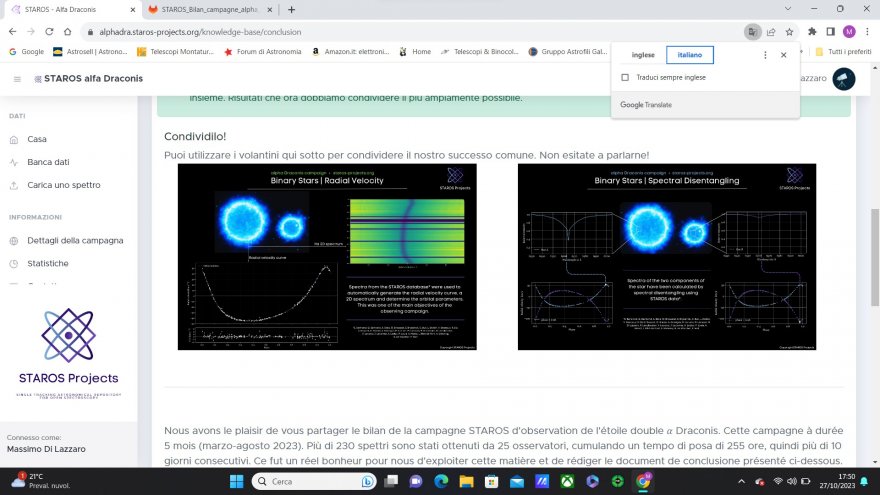Switch translation to inglese tab
This screenshot has width=880, height=495.
[642, 55]
